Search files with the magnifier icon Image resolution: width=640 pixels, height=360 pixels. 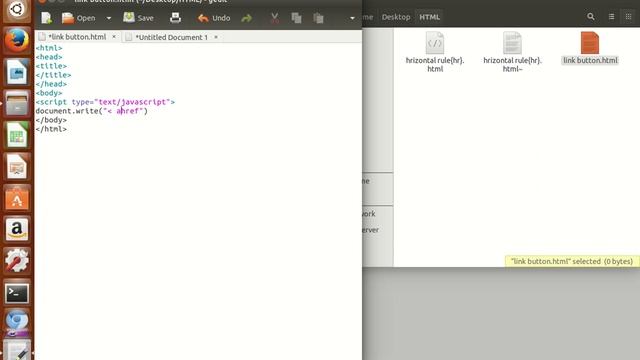click(x=591, y=17)
